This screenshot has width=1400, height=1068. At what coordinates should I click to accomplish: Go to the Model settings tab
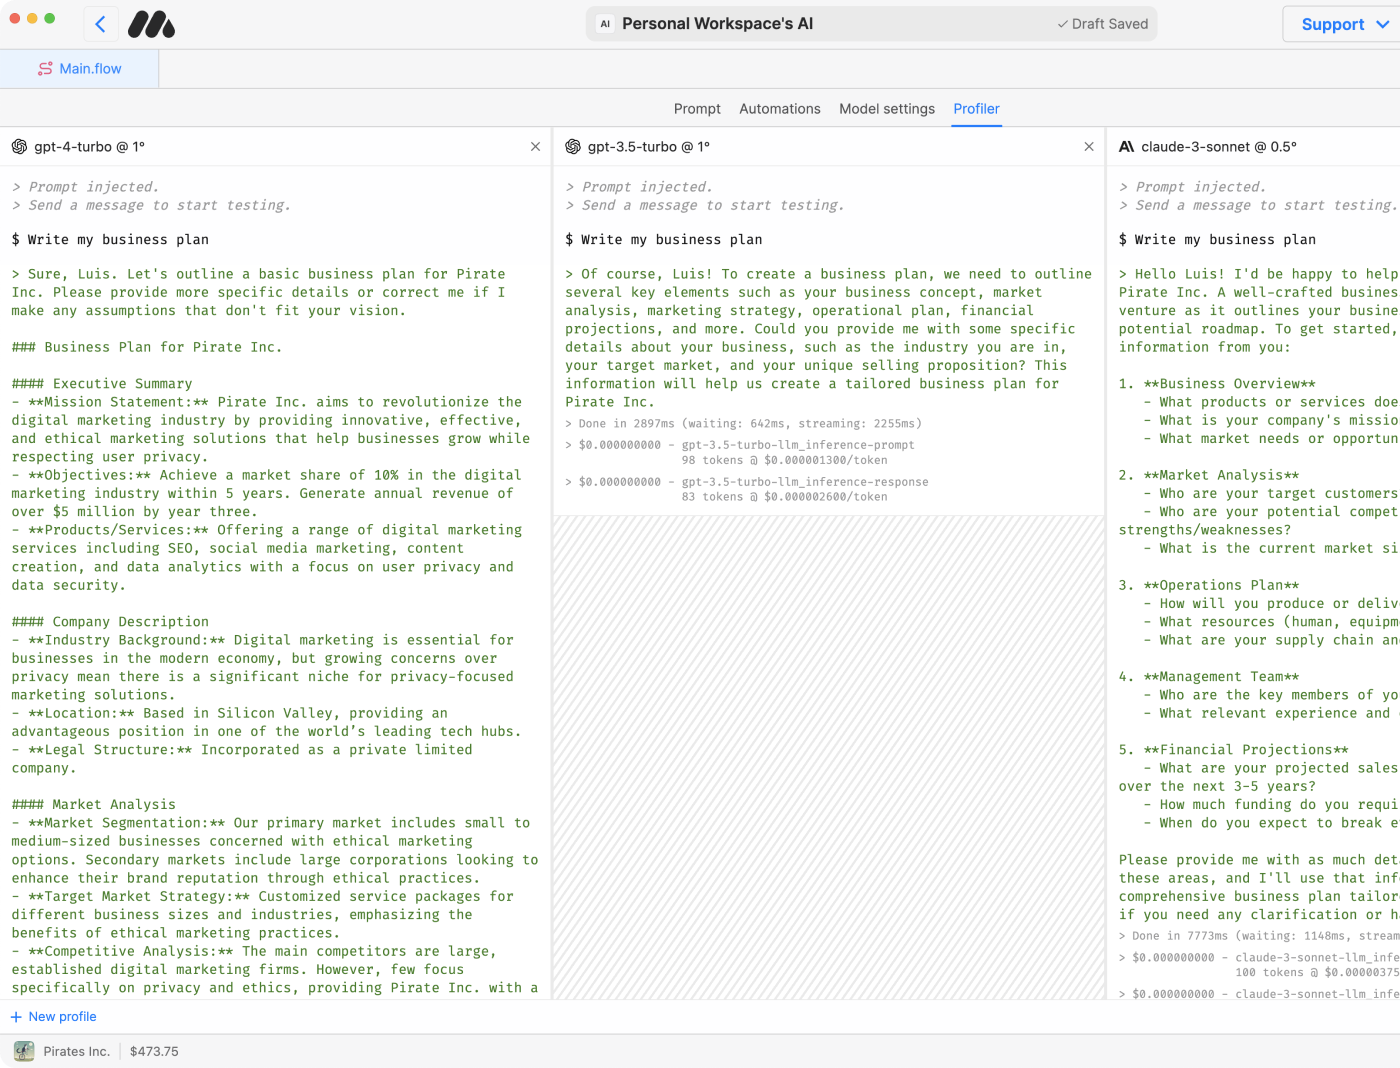point(887,109)
